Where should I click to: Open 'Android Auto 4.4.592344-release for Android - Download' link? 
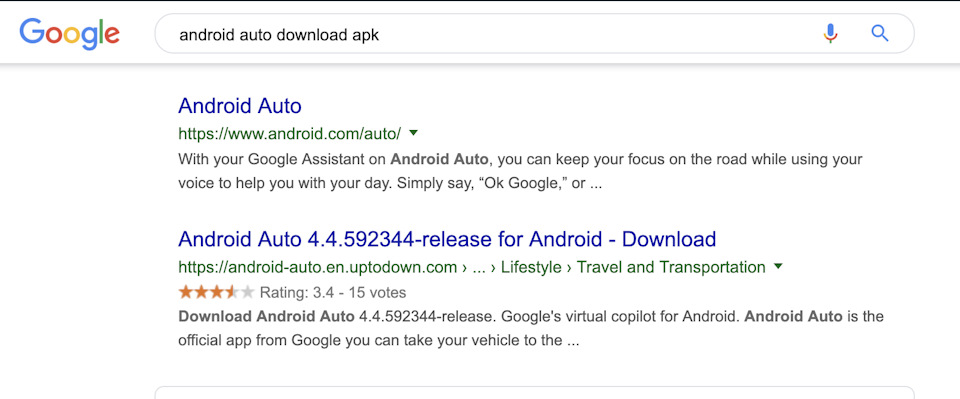447,239
